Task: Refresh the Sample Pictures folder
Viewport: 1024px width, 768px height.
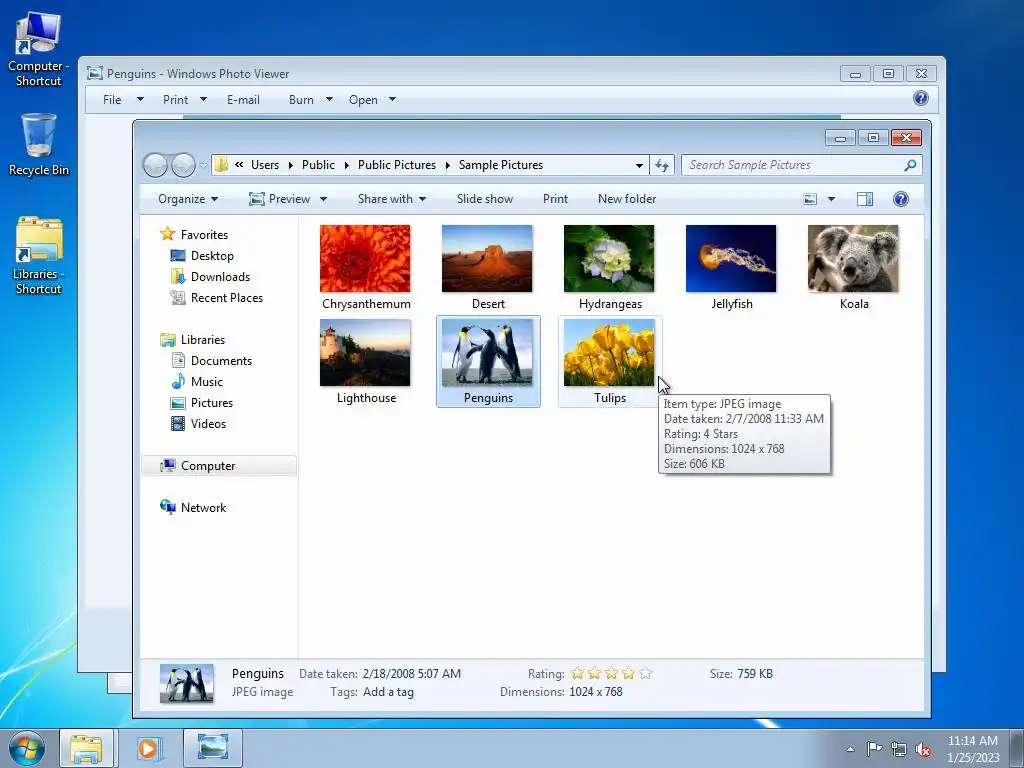Action: (662, 165)
